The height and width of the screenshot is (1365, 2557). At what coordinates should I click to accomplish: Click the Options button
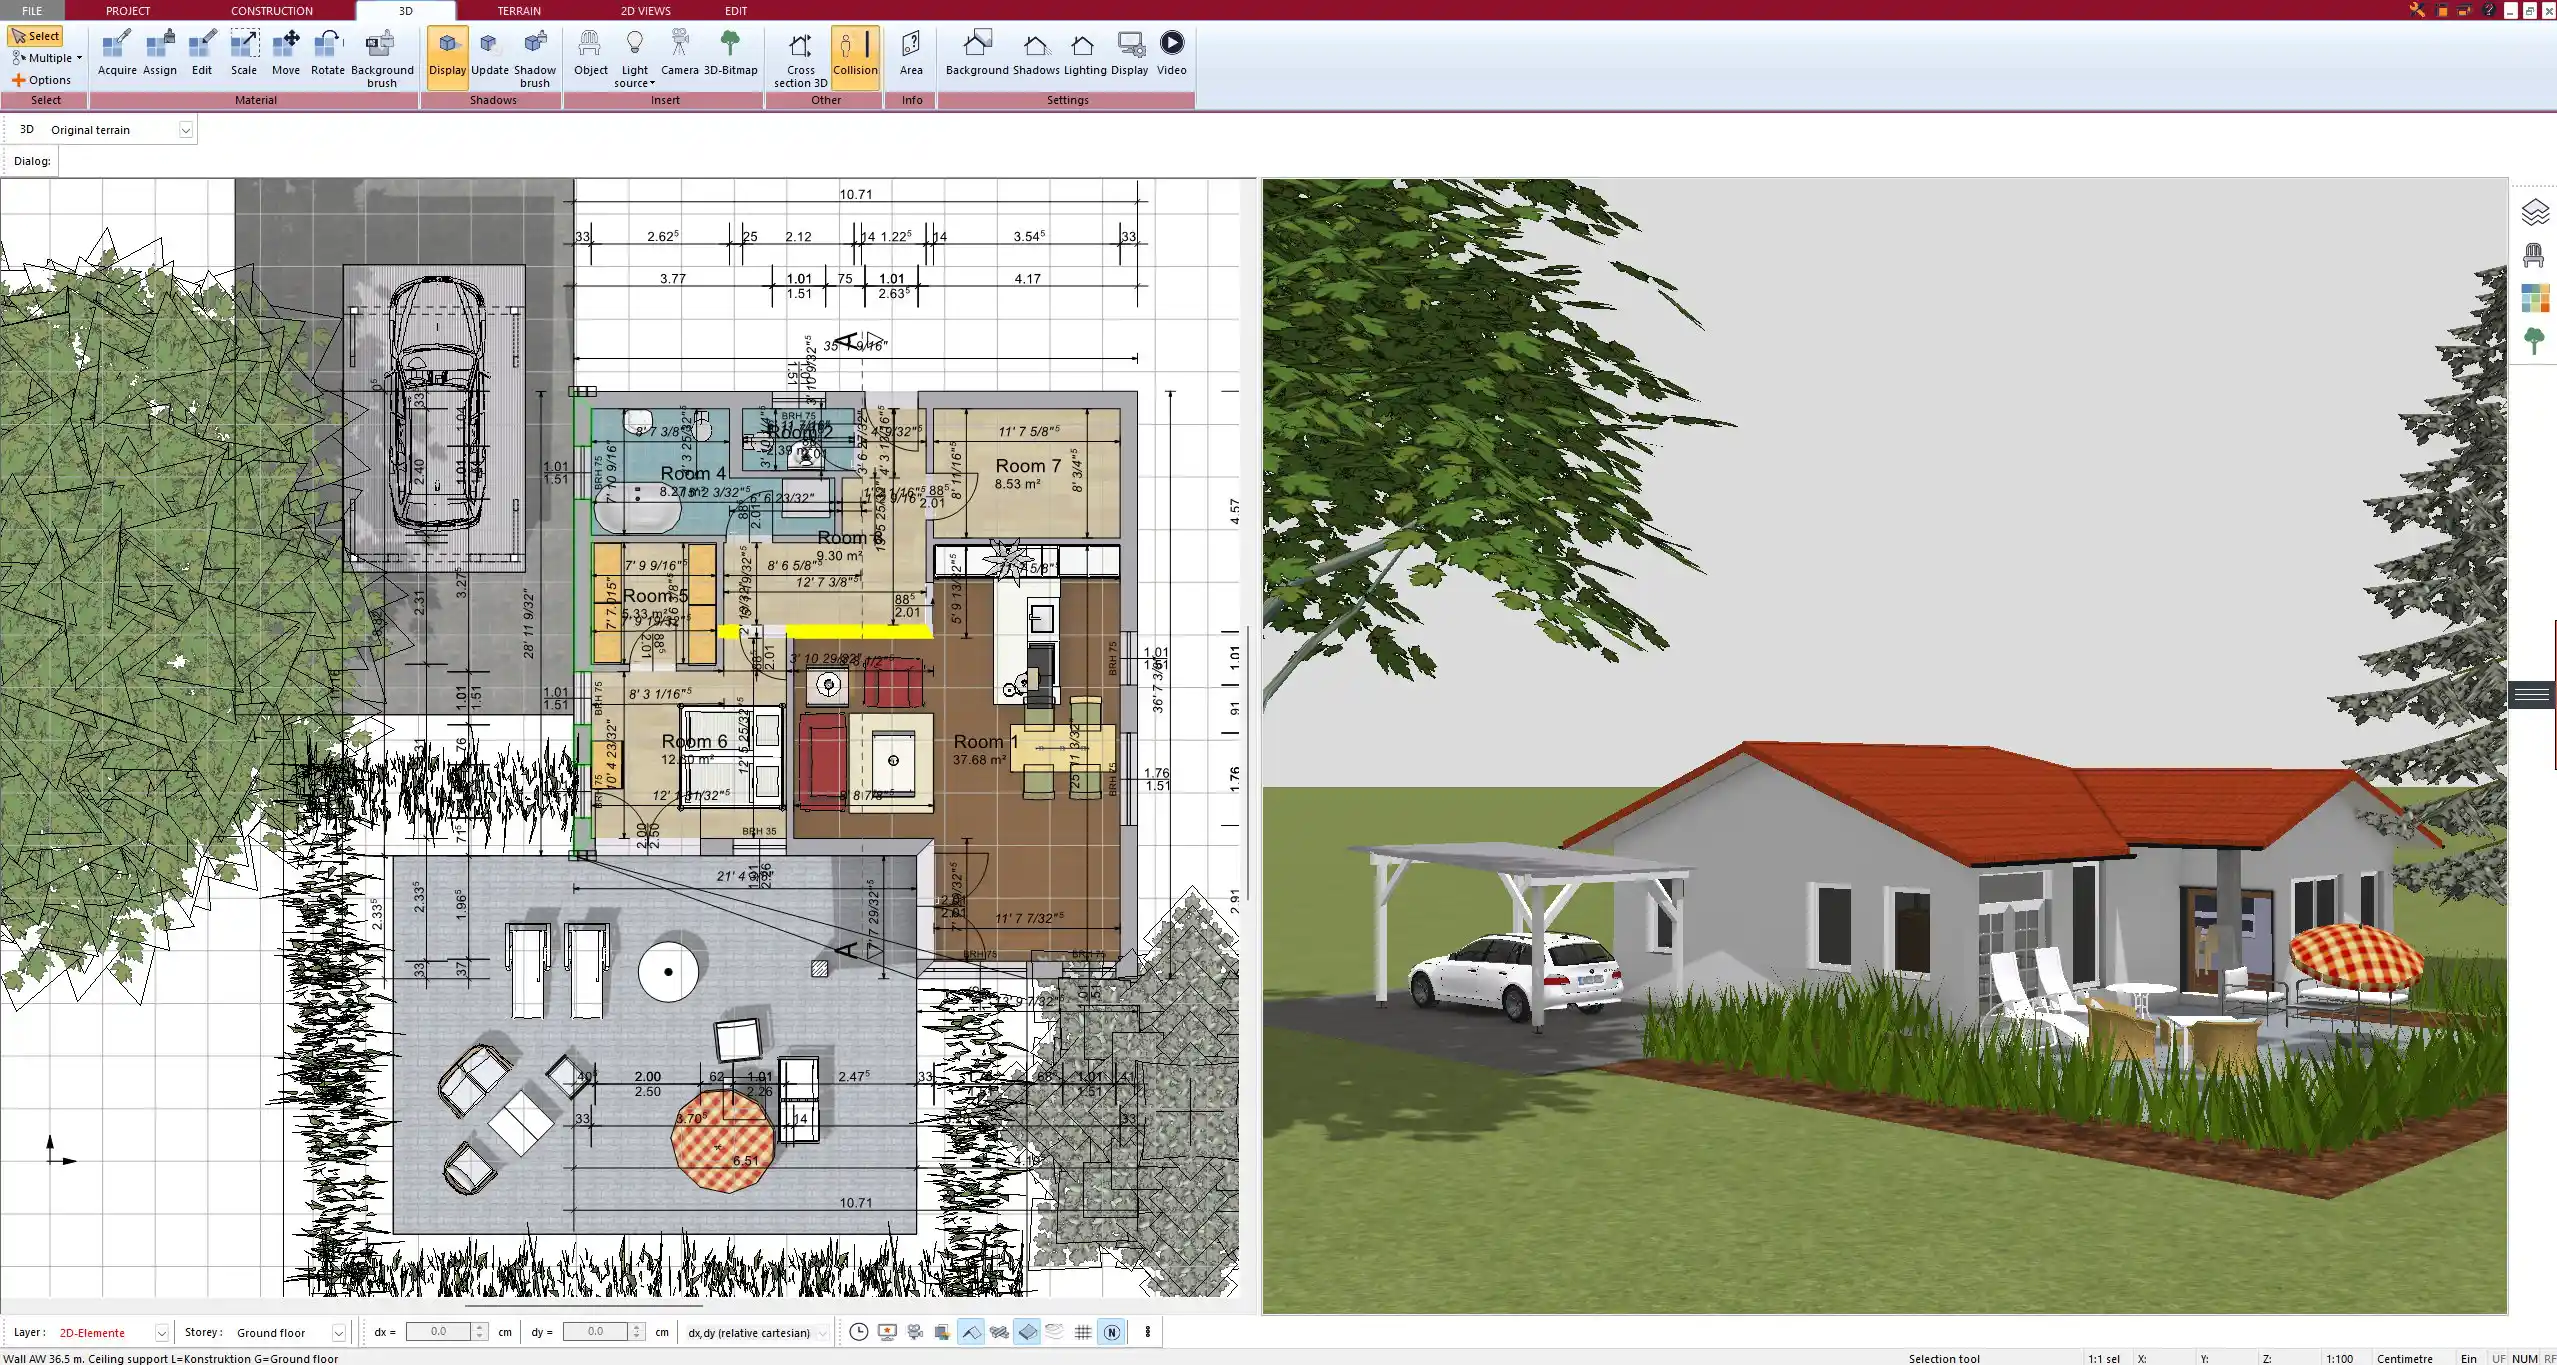coord(41,80)
